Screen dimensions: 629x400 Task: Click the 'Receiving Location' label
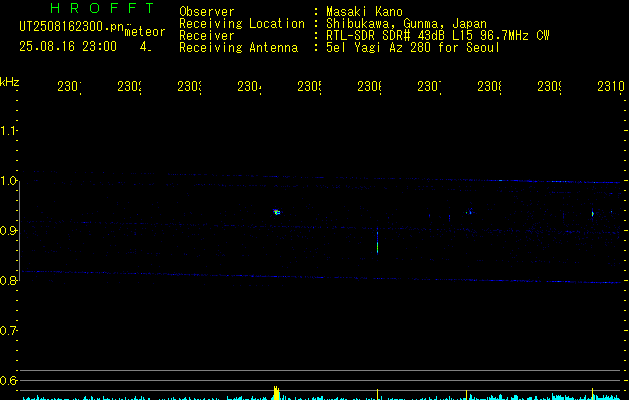pyautogui.click(x=242, y=23)
